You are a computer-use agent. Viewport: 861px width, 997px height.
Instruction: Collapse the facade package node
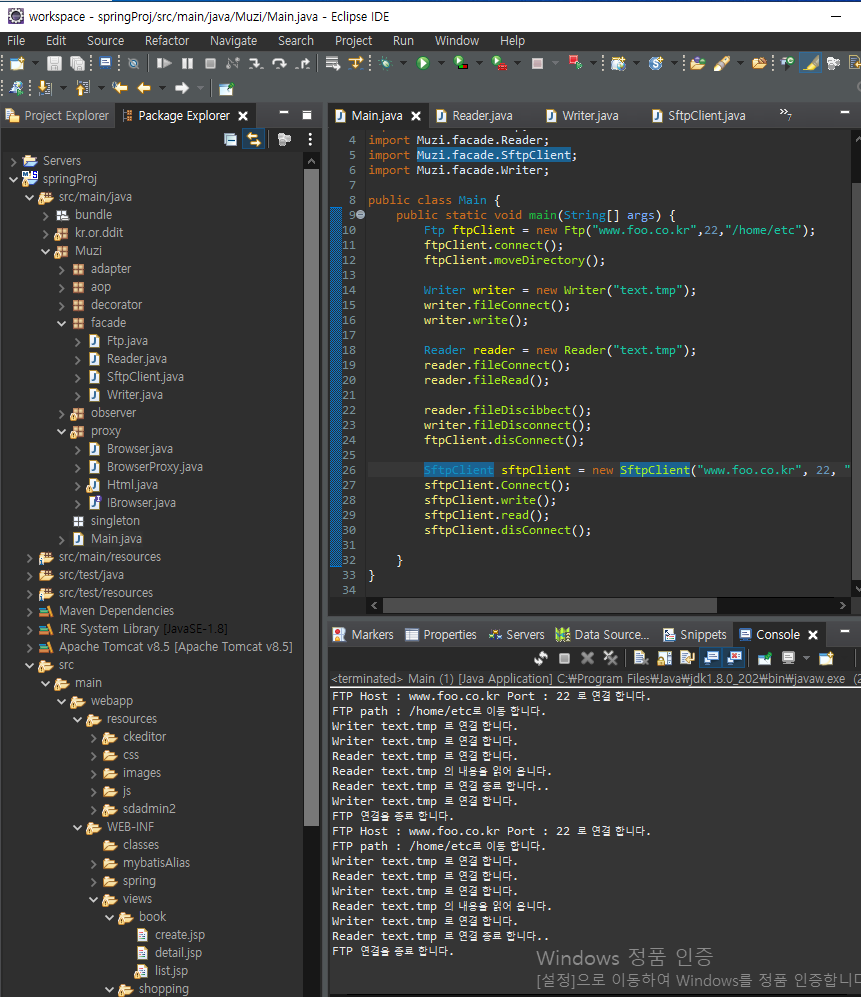pos(63,323)
